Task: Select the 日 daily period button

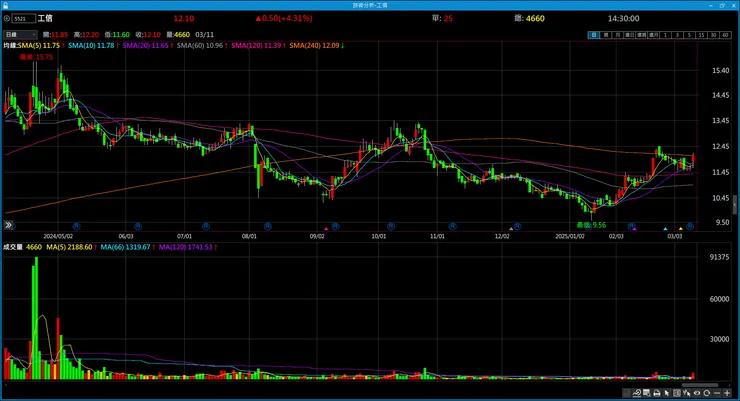Action: click(594, 35)
